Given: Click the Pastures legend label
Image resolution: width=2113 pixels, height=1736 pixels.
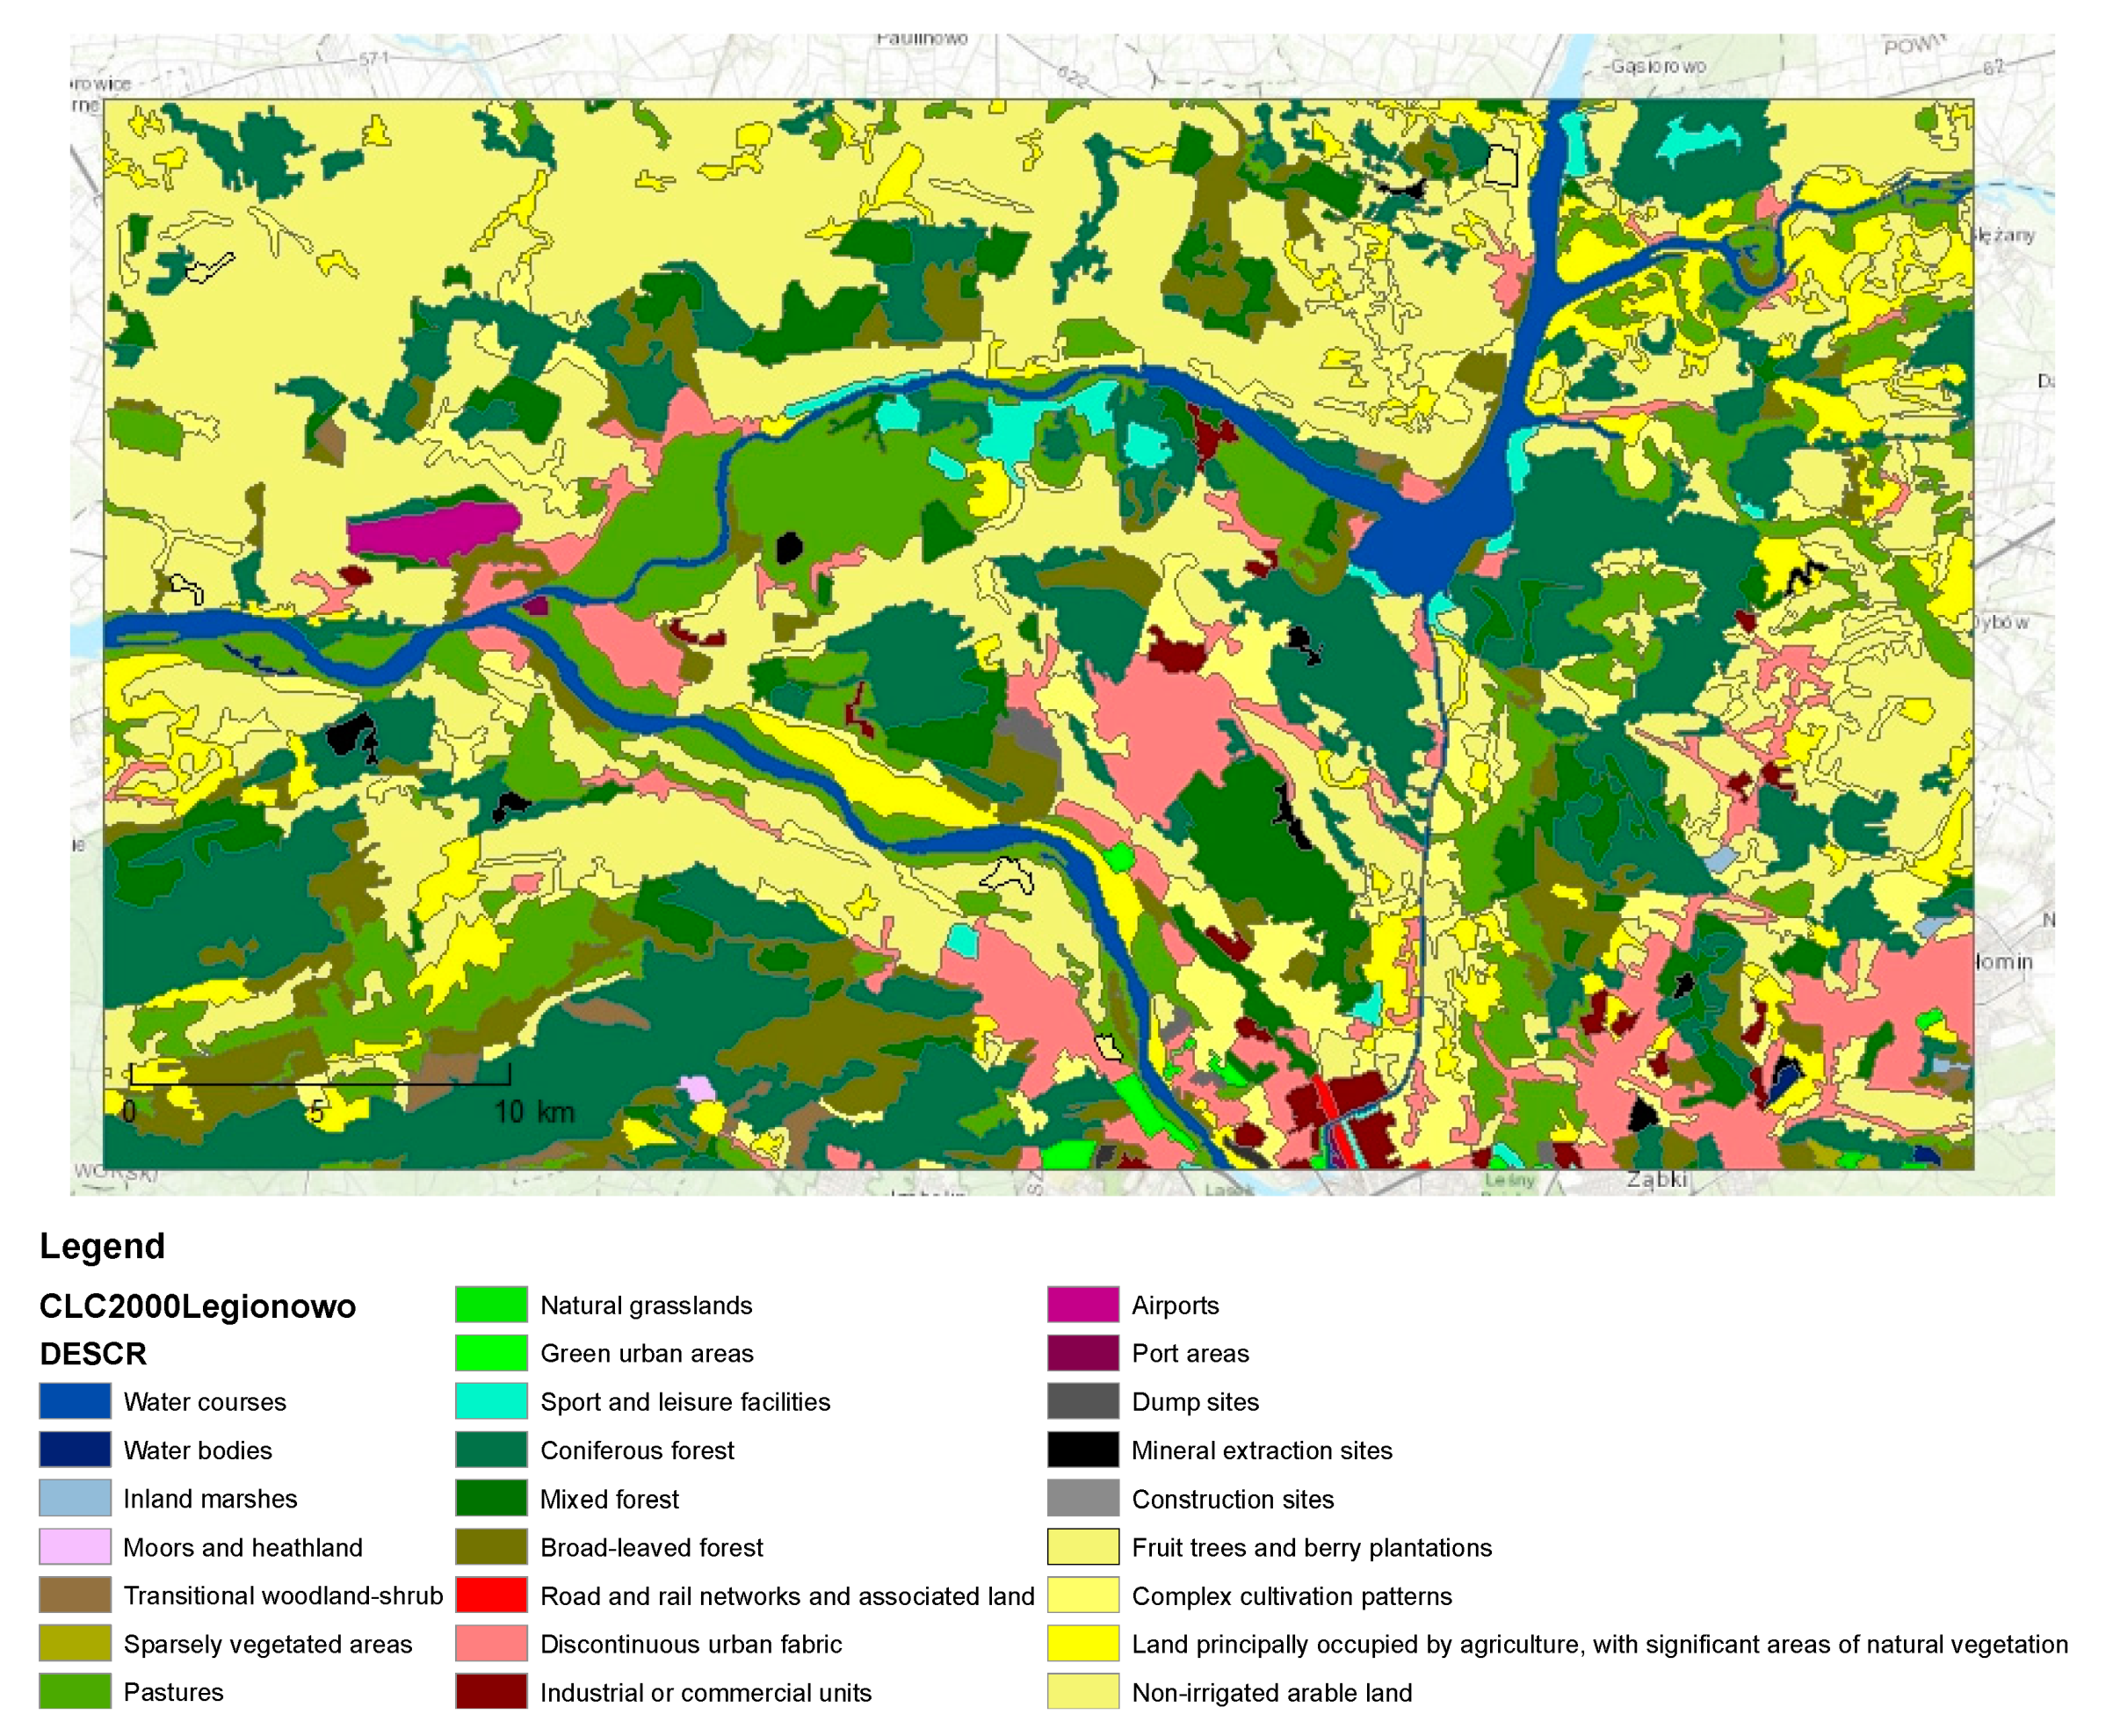Looking at the screenshot, I should click(173, 1692).
